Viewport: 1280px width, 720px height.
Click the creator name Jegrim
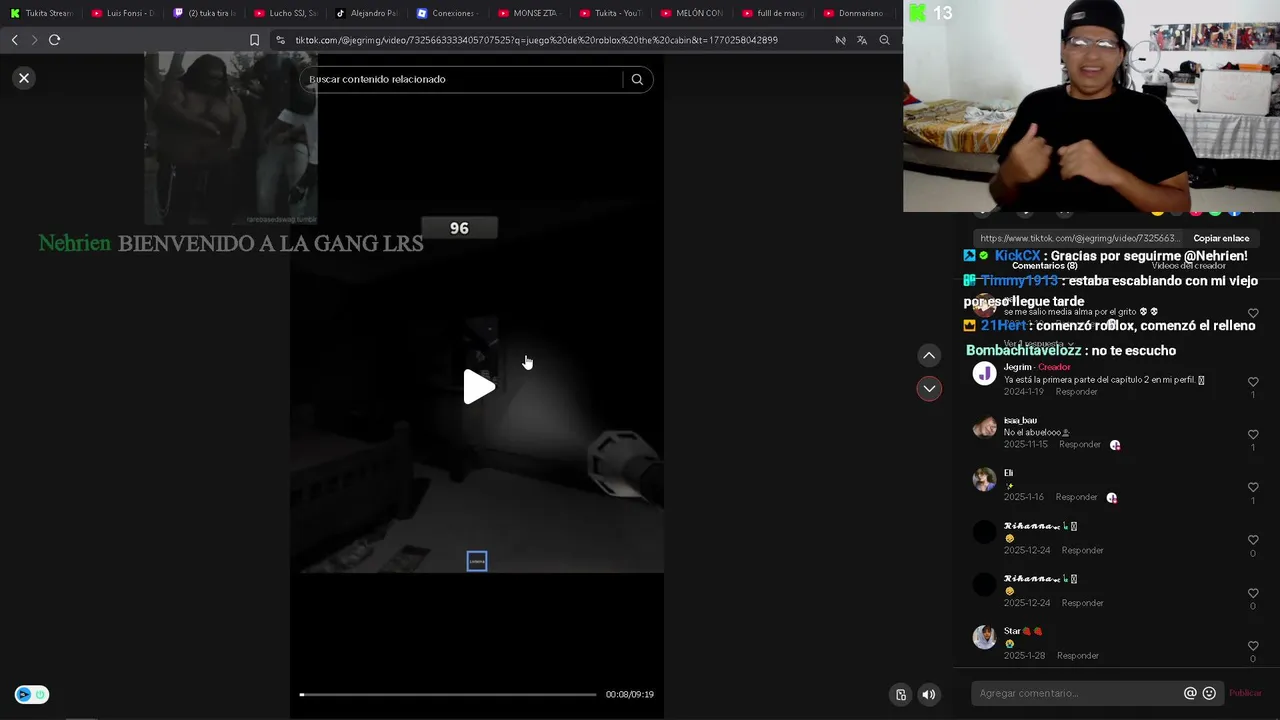pyautogui.click(x=1017, y=367)
